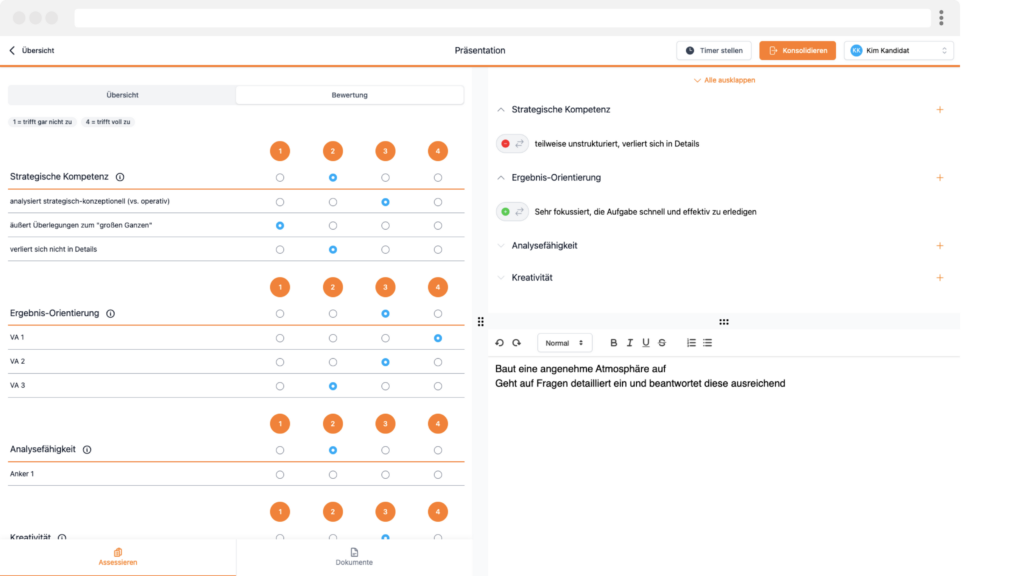Viewport: 1024px width, 576px height.
Task: Rate Ergebnis-Orientierung as 4
Action: [438, 313]
